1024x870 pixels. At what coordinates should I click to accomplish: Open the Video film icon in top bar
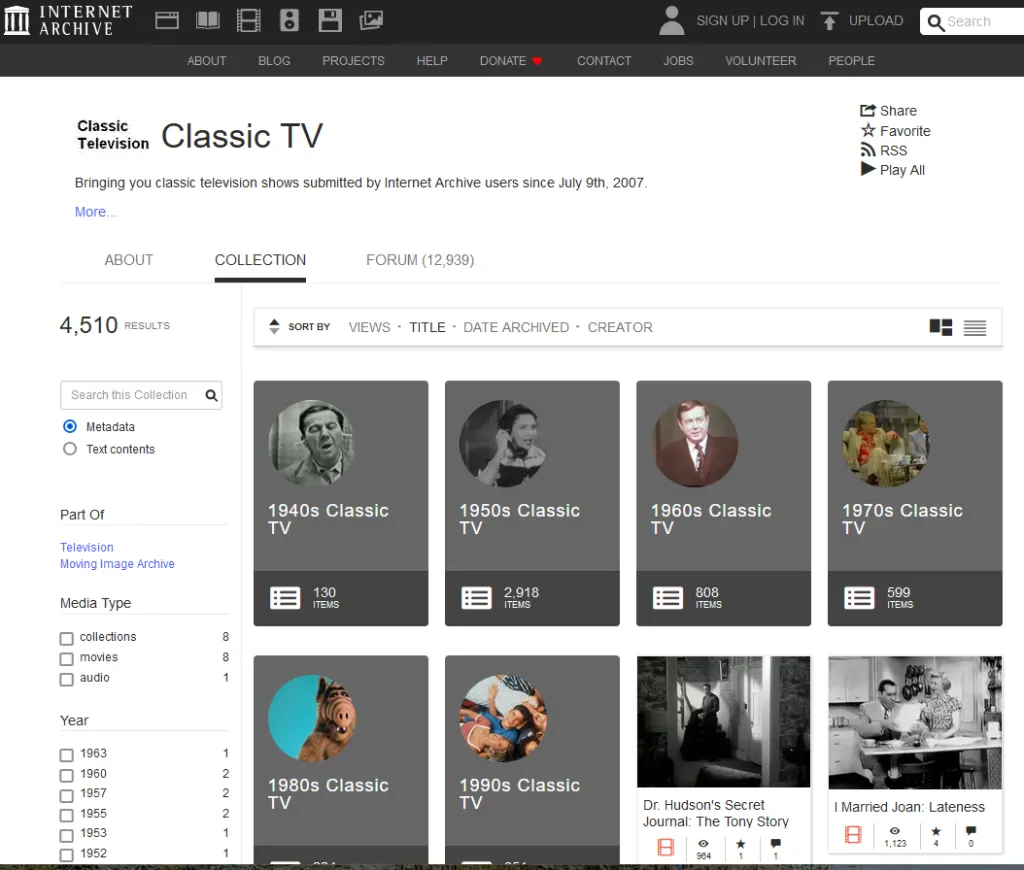pos(249,20)
